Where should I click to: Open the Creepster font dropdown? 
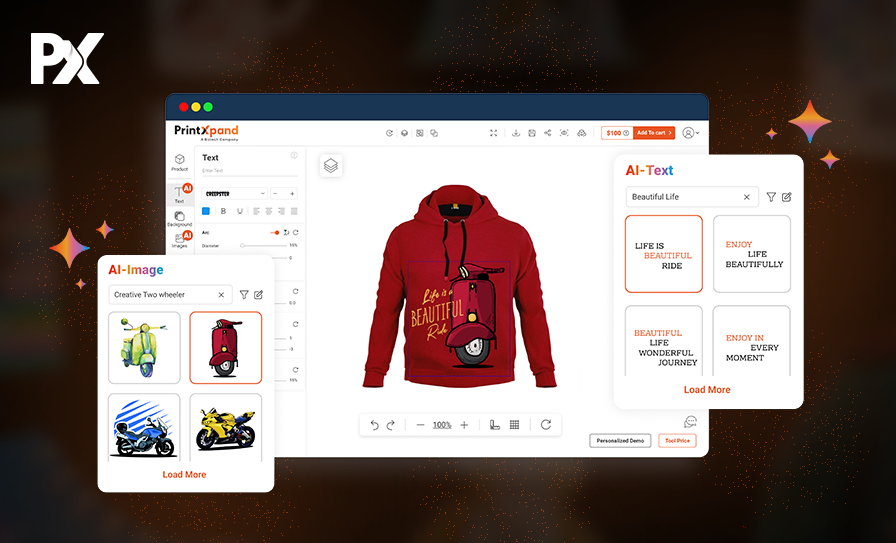point(234,193)
